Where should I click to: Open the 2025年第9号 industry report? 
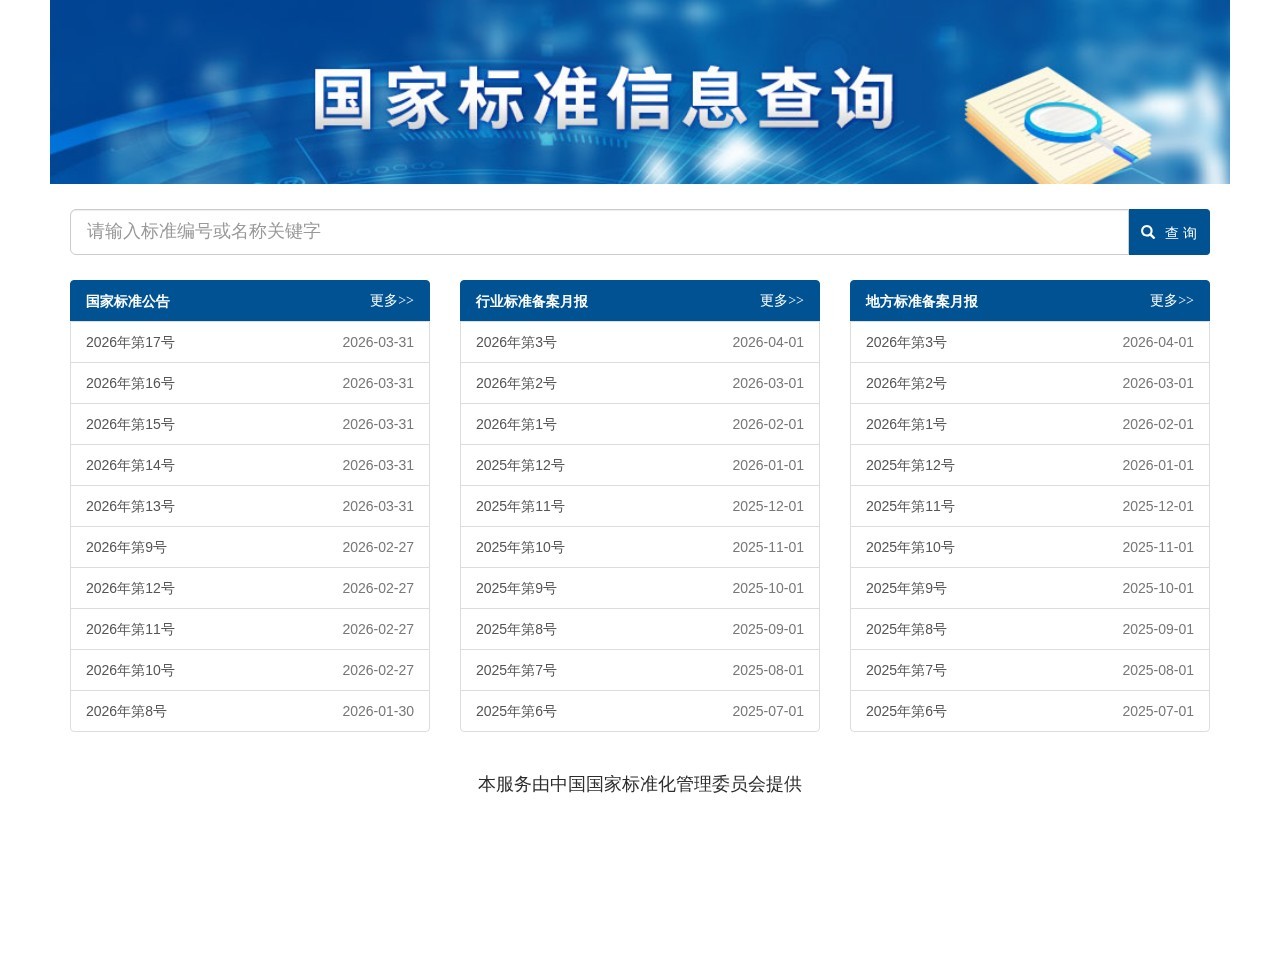(x=516, y=588)
